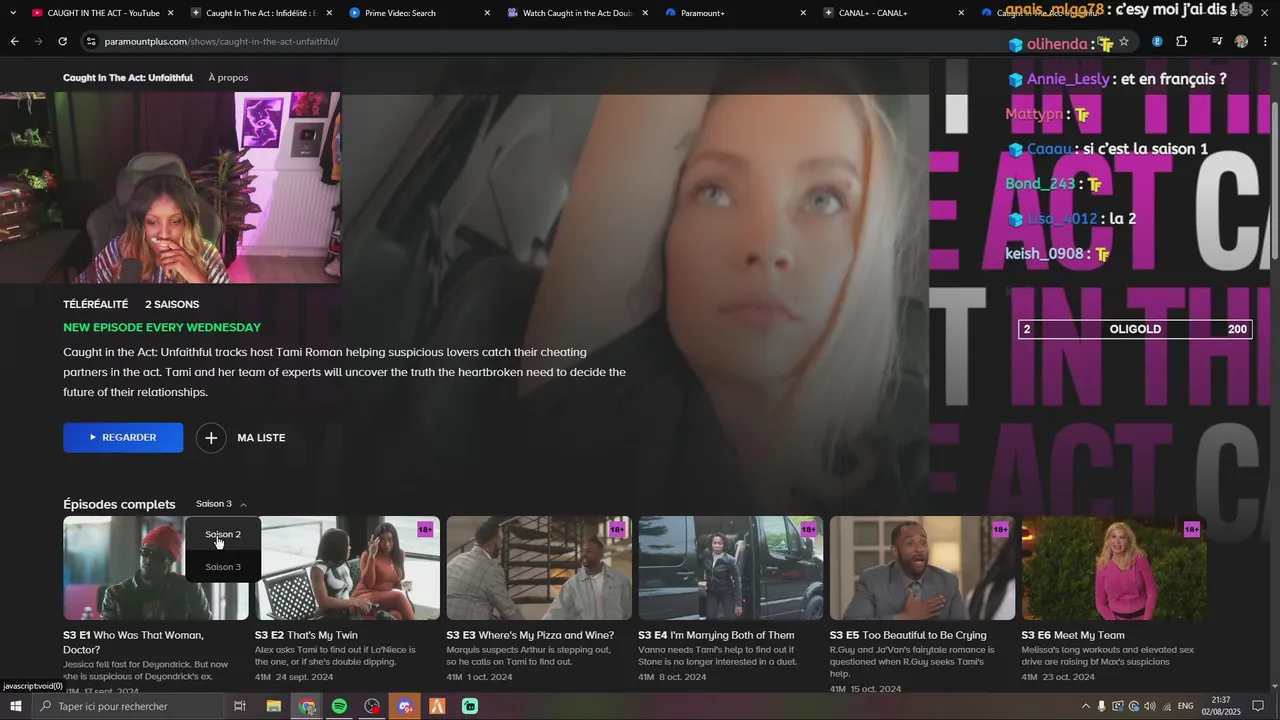
Task: Open S3 E5 Too Beautiful to Be Crying thumbnail
Action: (922, 568)
